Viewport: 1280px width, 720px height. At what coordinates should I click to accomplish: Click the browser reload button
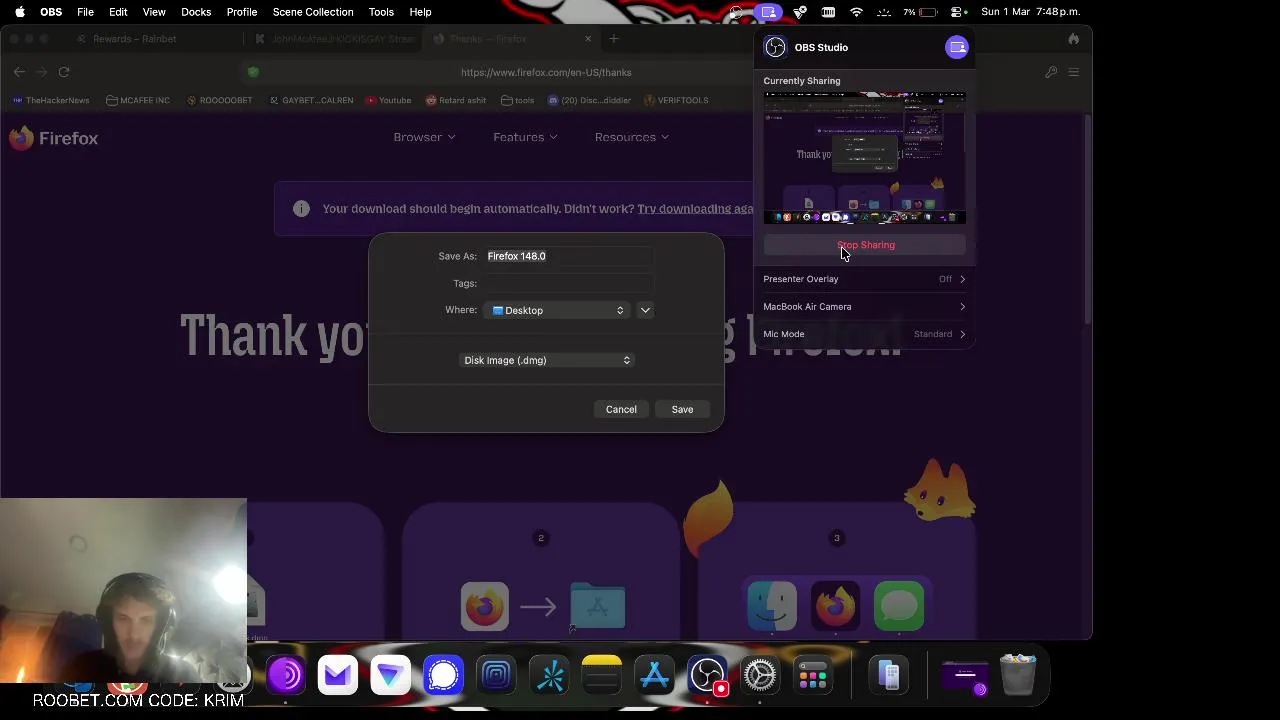pyautogui.click(x=64, y=72)
